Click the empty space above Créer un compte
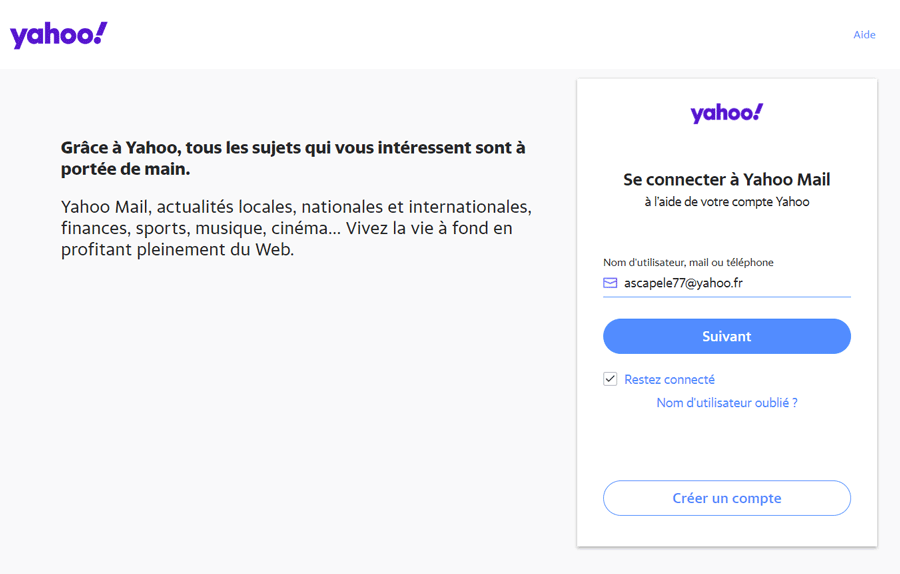Viewport: 900px width, 574px height. click(x=727, y=445)
